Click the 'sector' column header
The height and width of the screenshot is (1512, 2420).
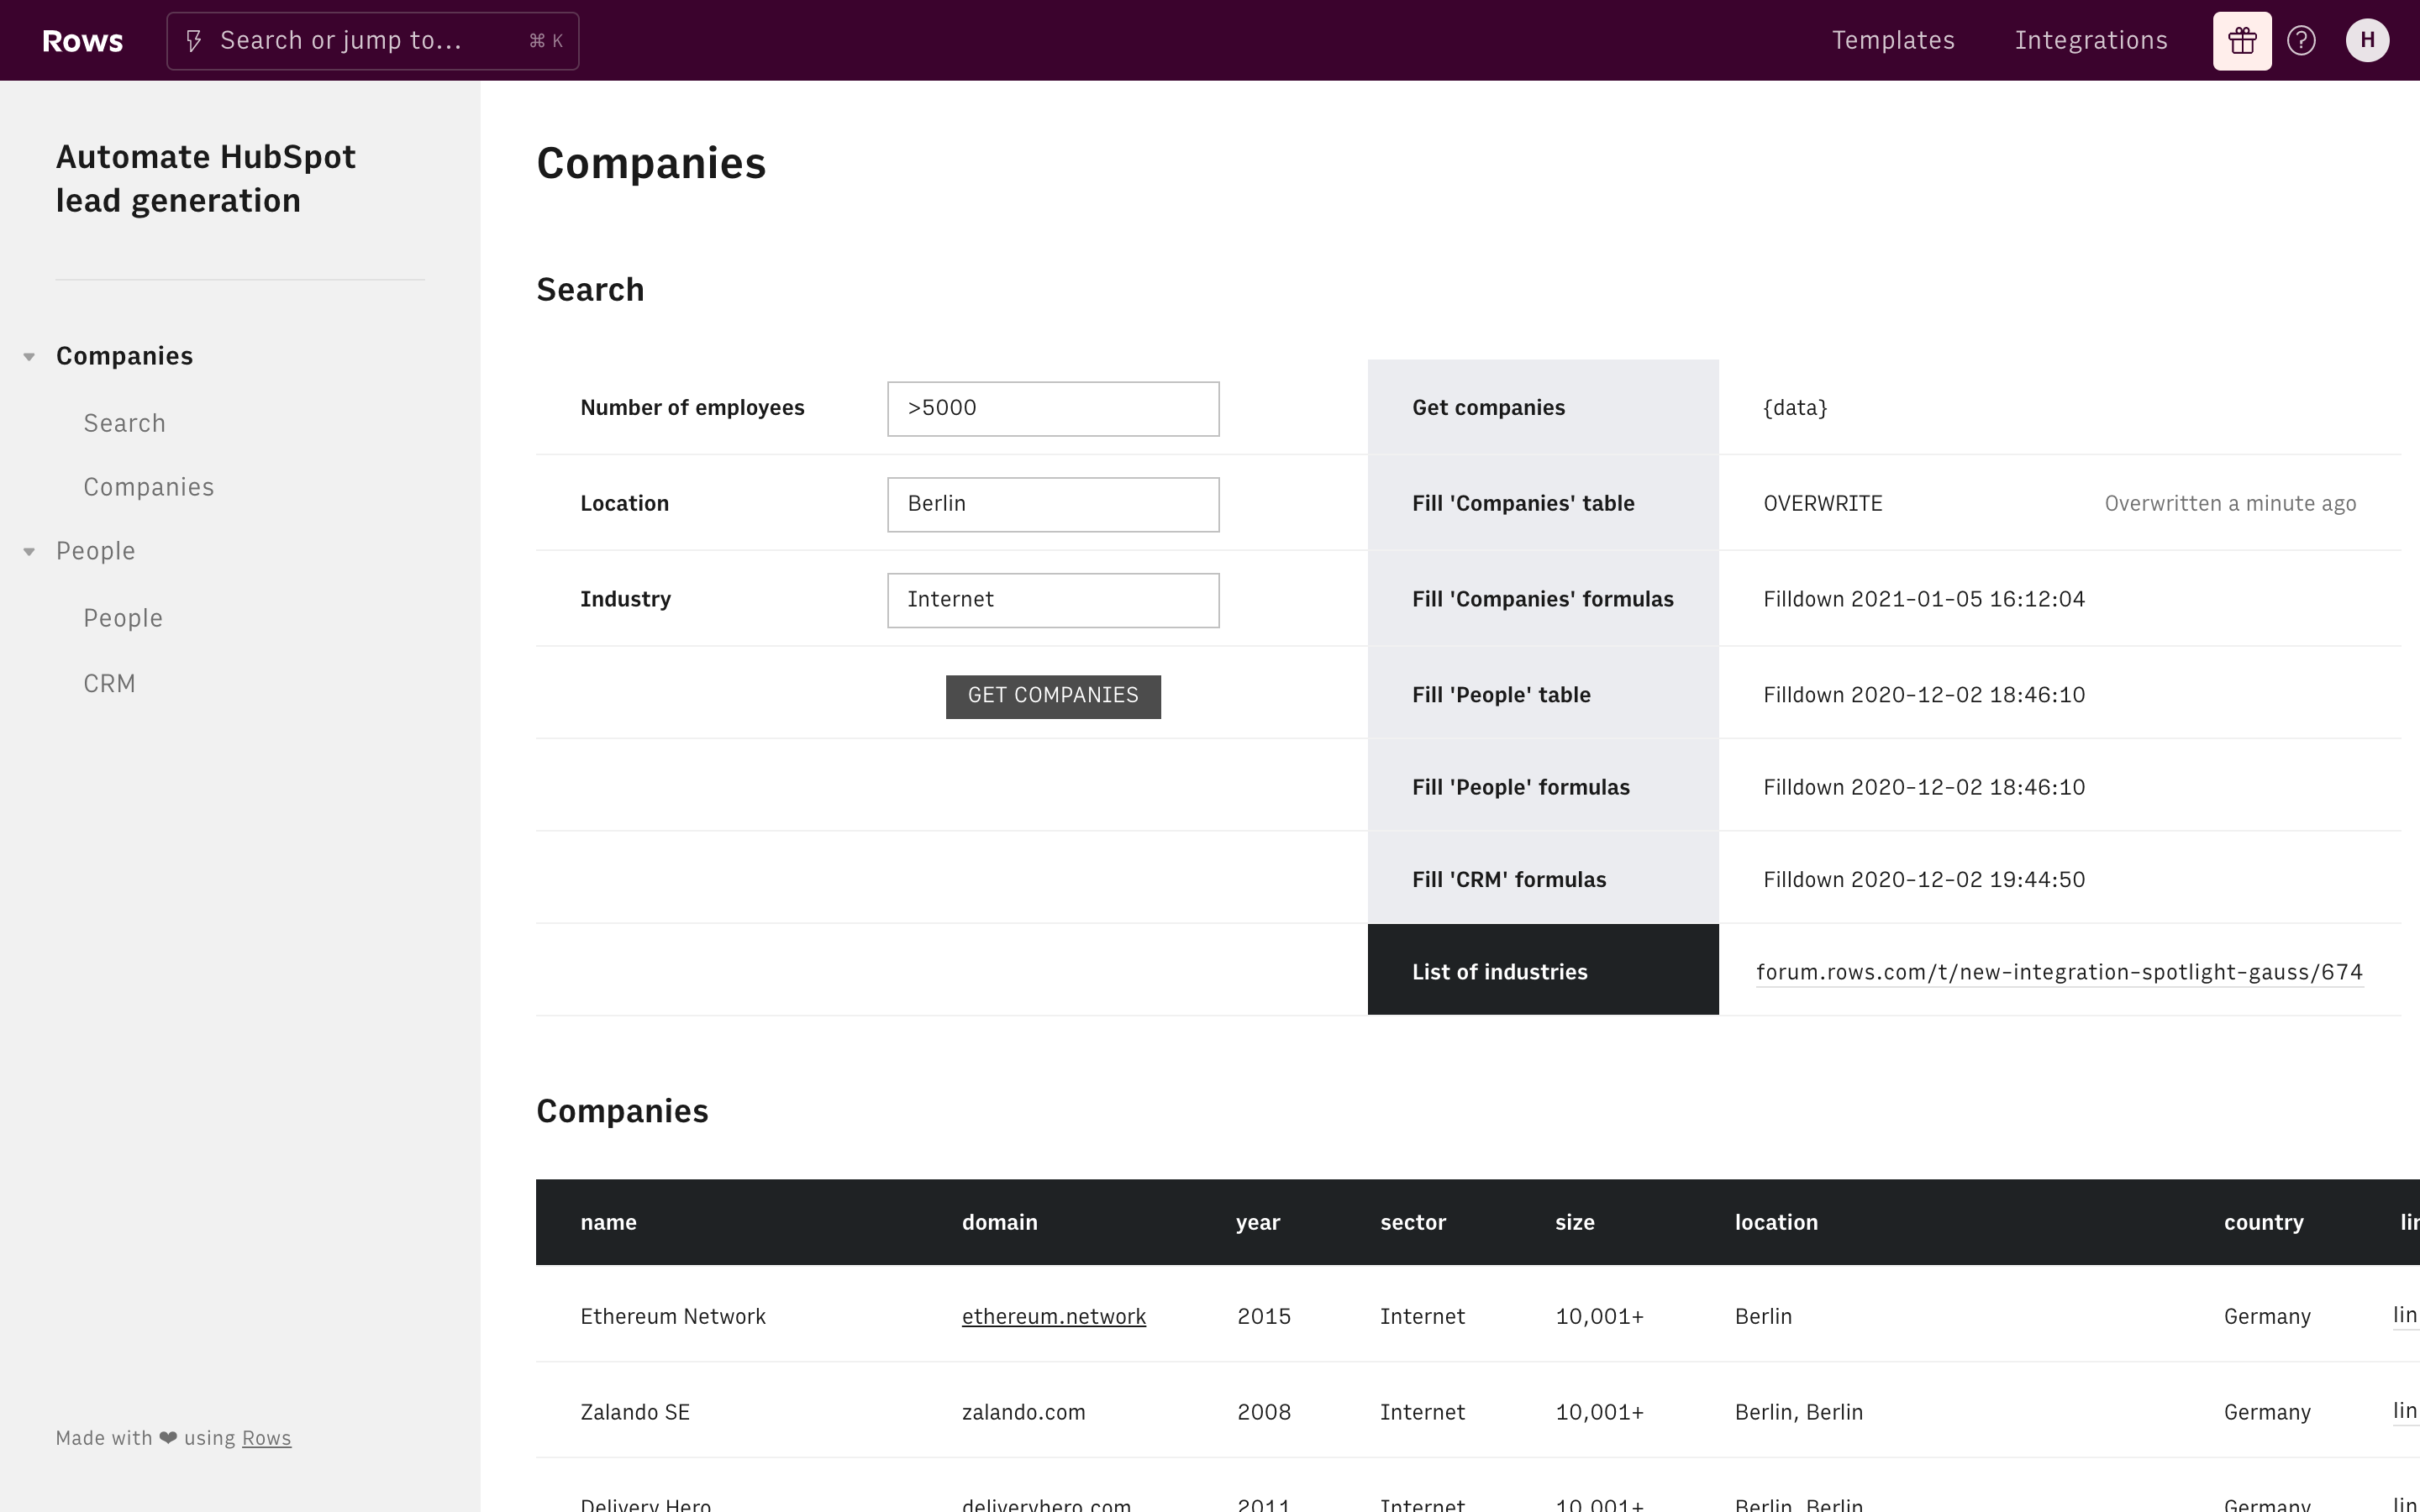(x=1413, y=1222)
